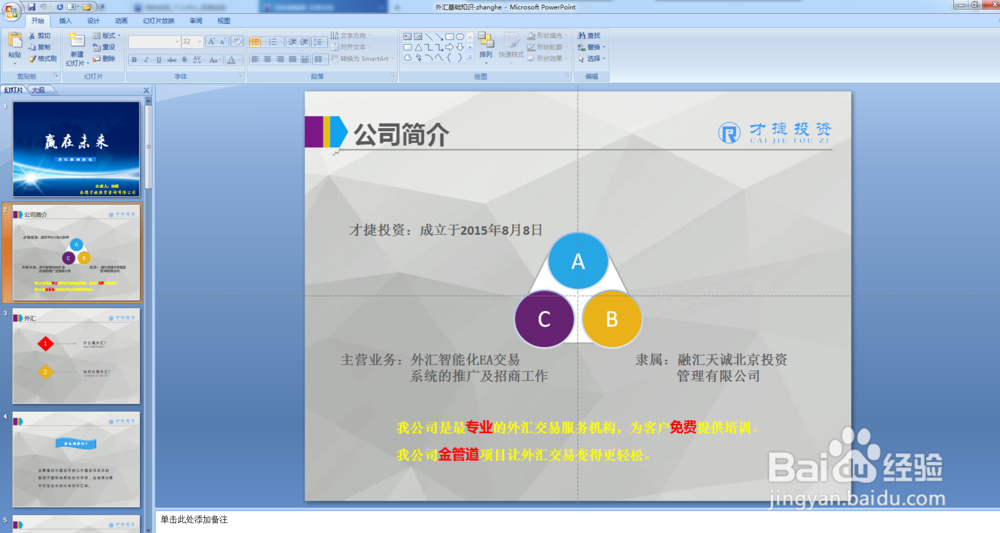Close the slides thumbnail pane
Image resolution: width=1000 pixels, height=533 pixels.
pos(146,91)
